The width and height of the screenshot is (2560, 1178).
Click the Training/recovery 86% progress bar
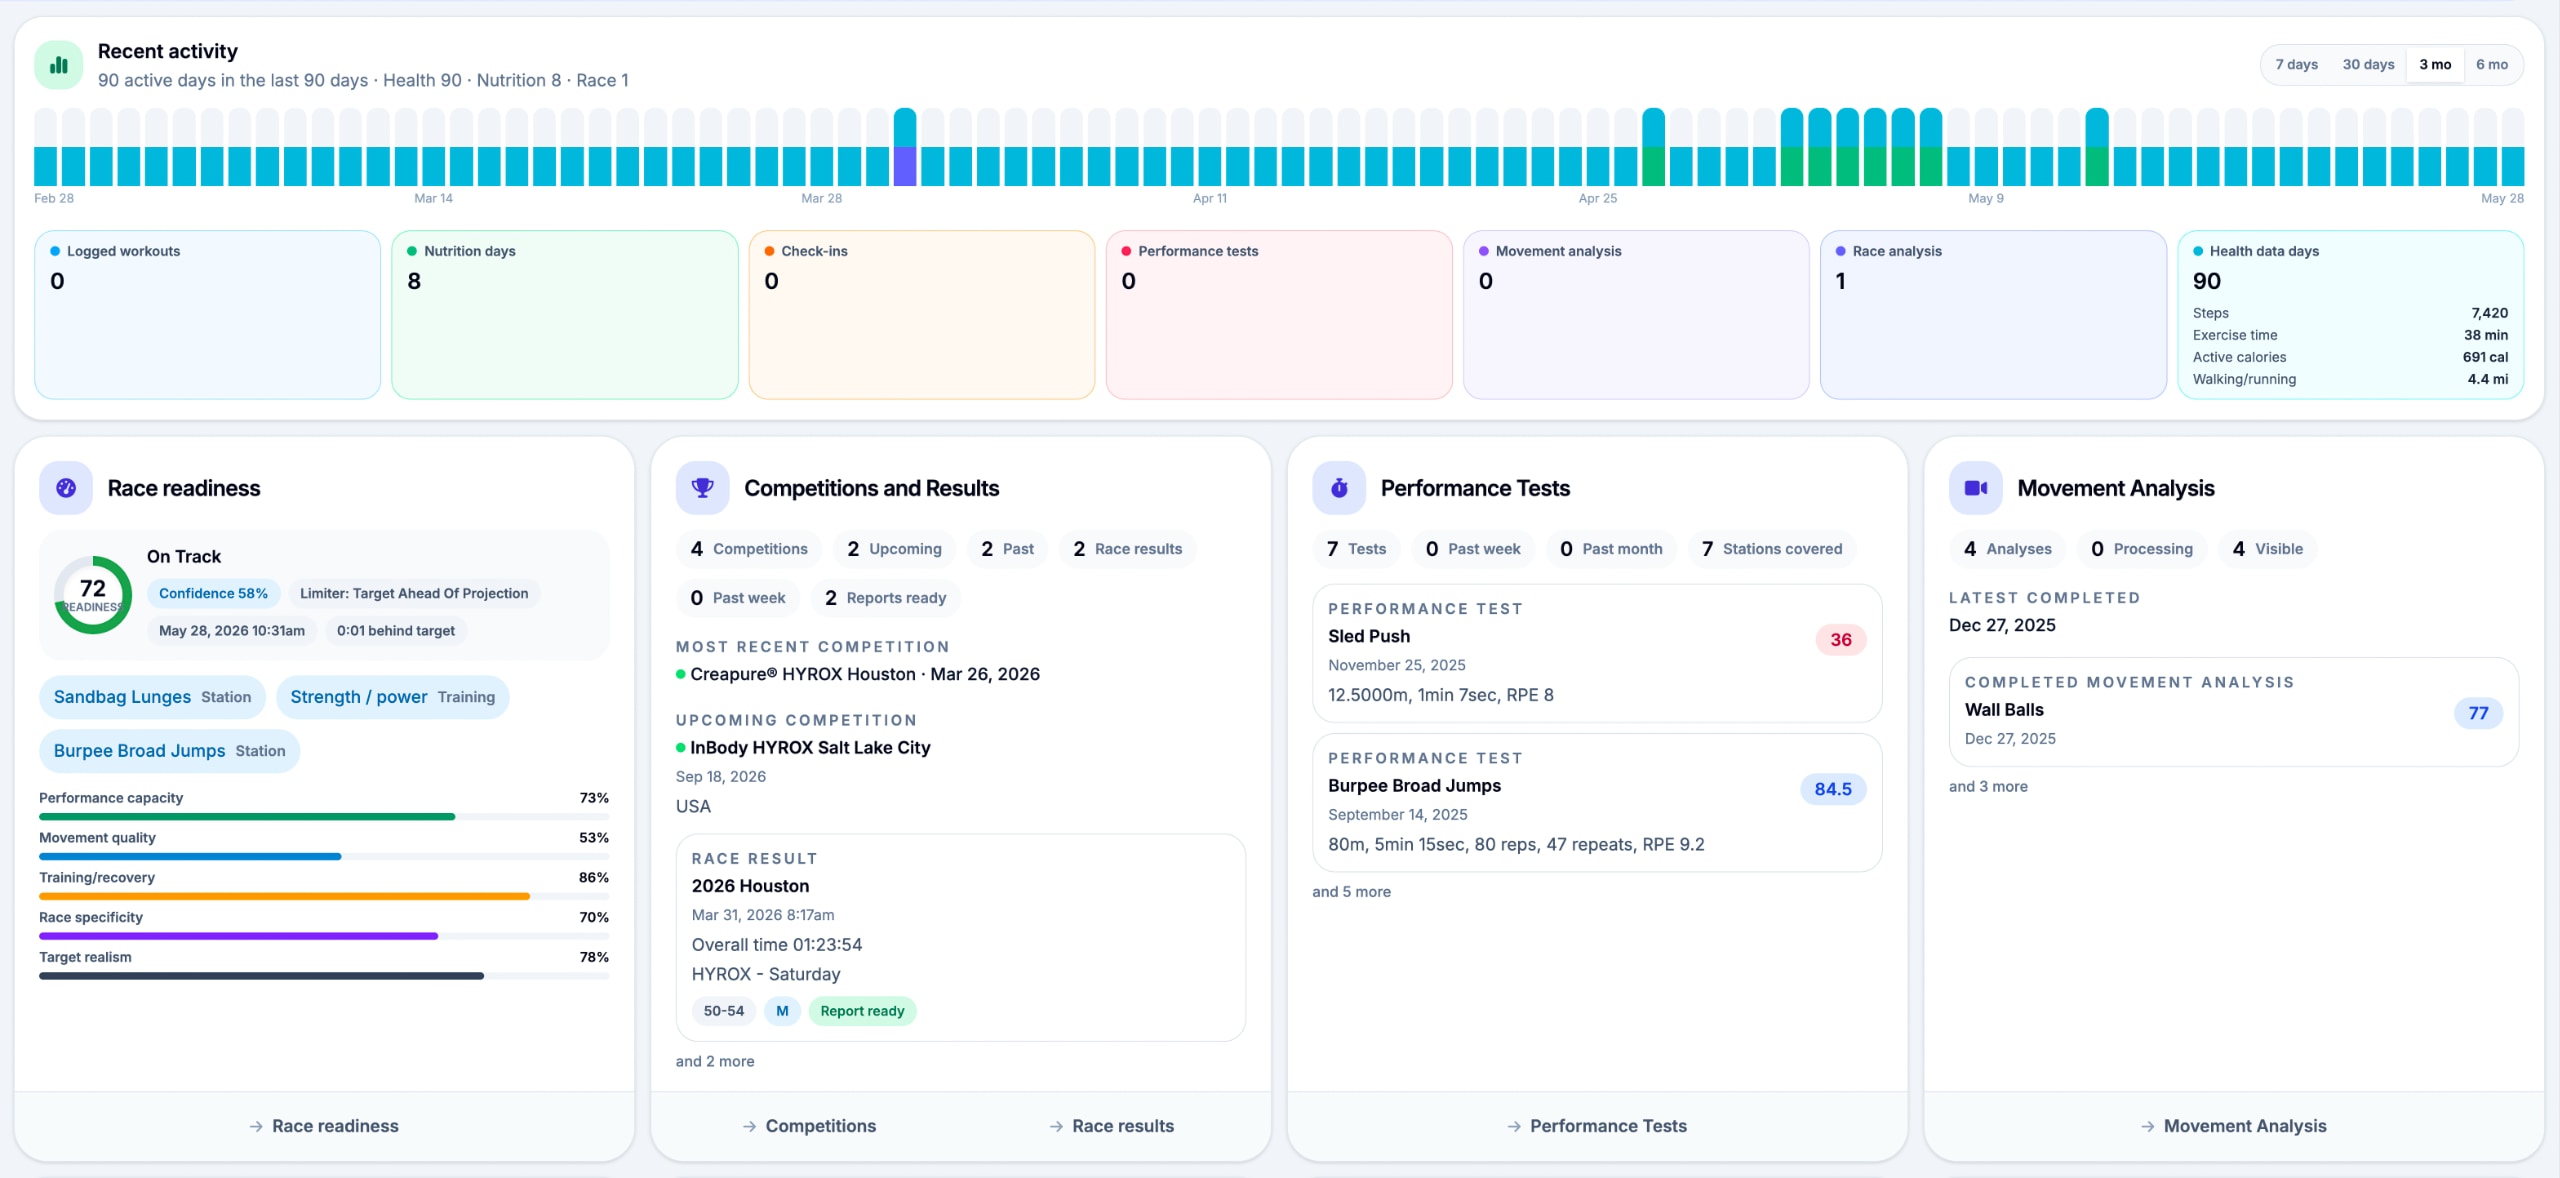click(x=324, y=897)
